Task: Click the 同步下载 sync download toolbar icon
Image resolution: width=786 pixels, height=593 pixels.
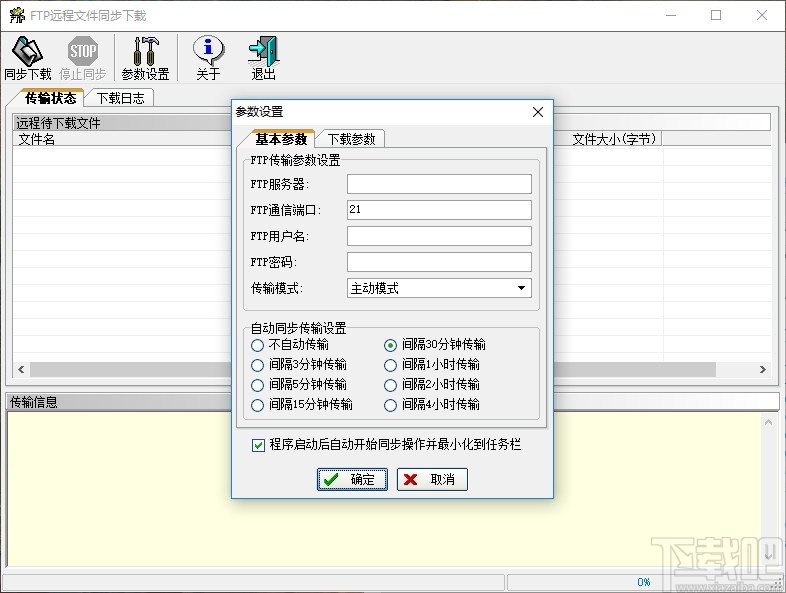Action: tap(28, 58)
